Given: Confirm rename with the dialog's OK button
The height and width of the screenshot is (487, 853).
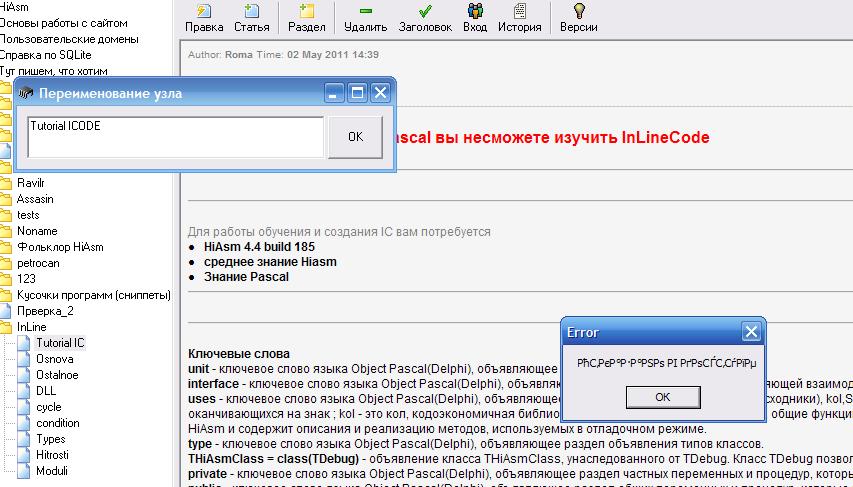Looking at the screenshot, I should click(355, 137).
